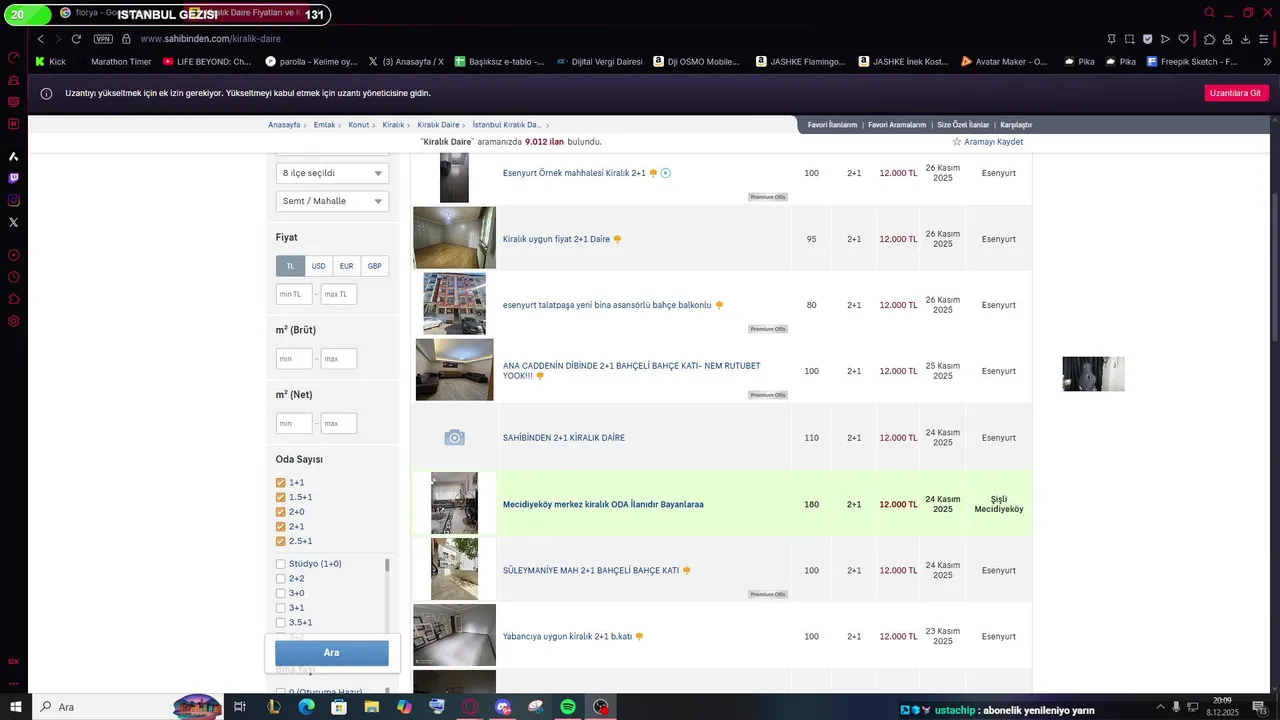1280x720 pixels.
Task: Open browser downloads icon
Action: 1246,39
